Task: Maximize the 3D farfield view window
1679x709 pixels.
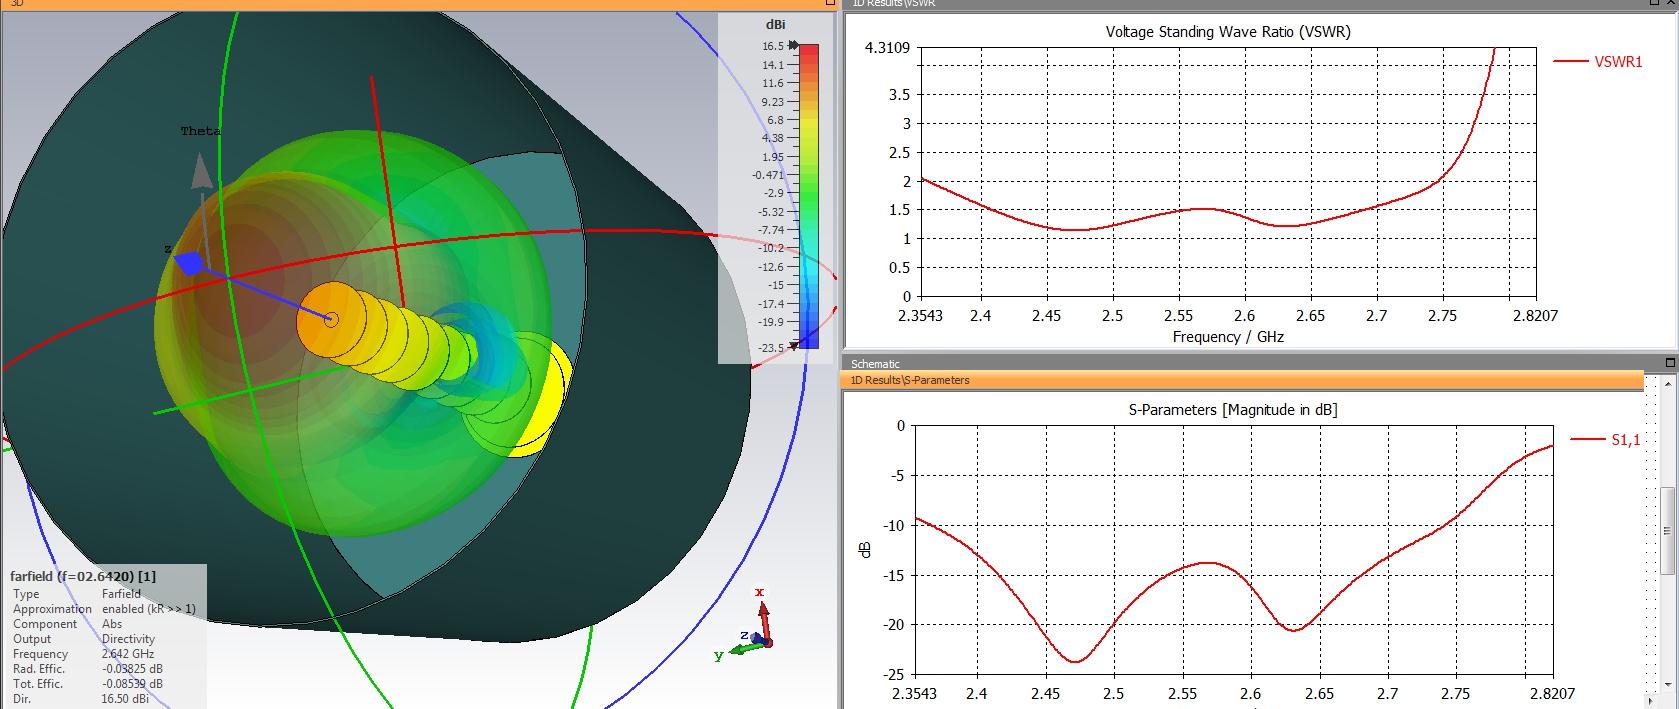Action: click(x=830, y=4)
